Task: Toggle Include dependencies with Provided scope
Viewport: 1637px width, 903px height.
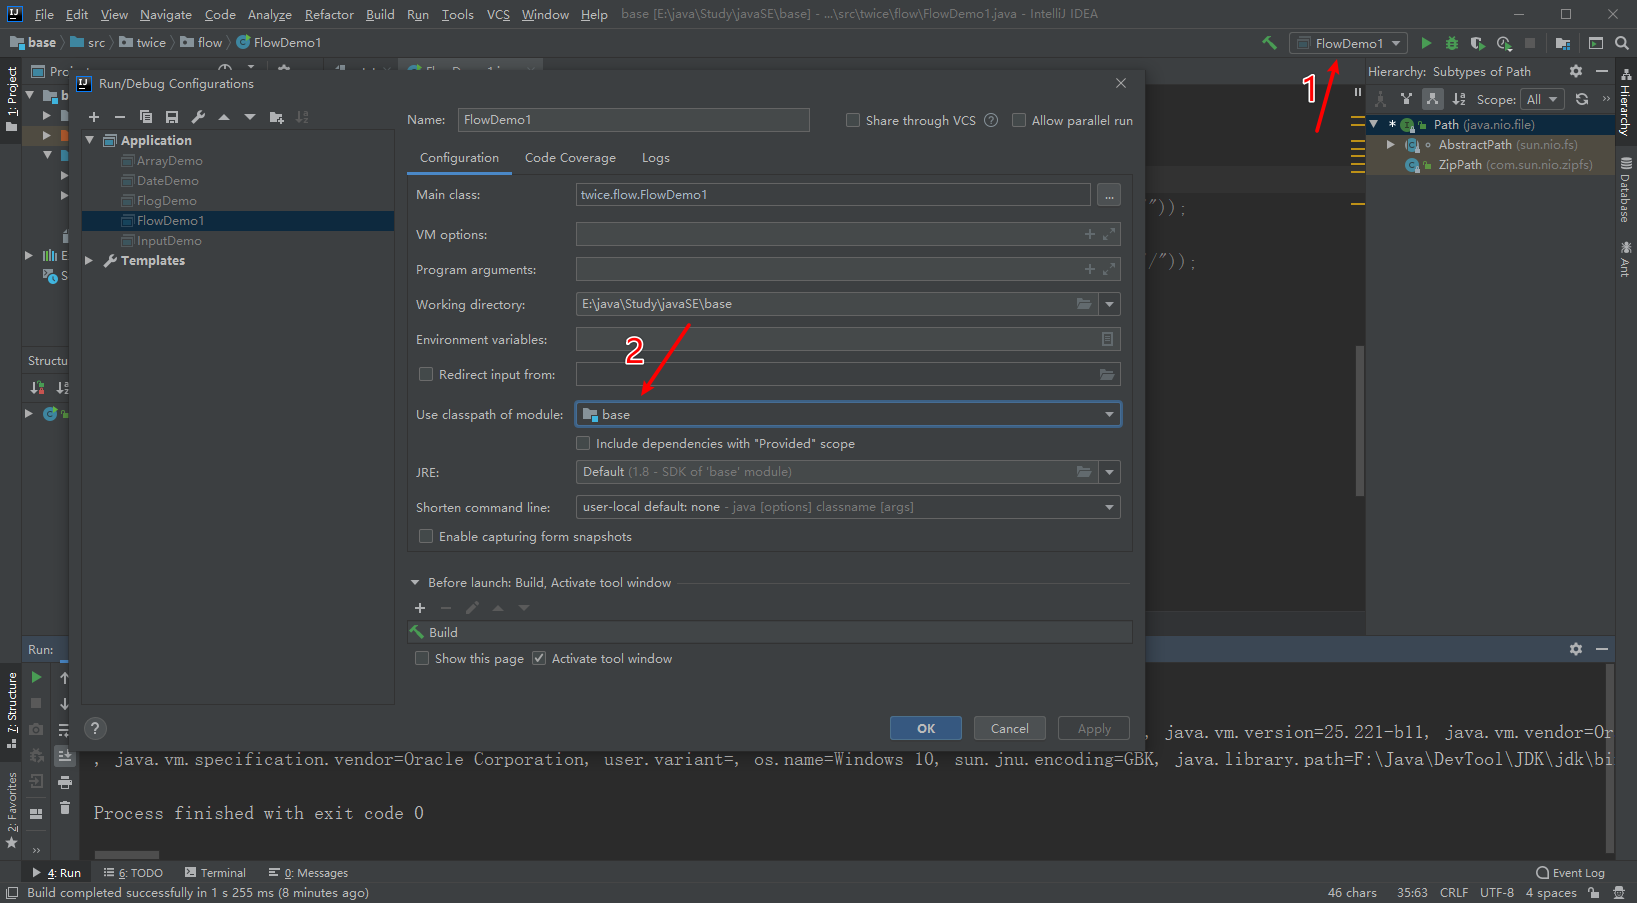Action: point(583,443)
